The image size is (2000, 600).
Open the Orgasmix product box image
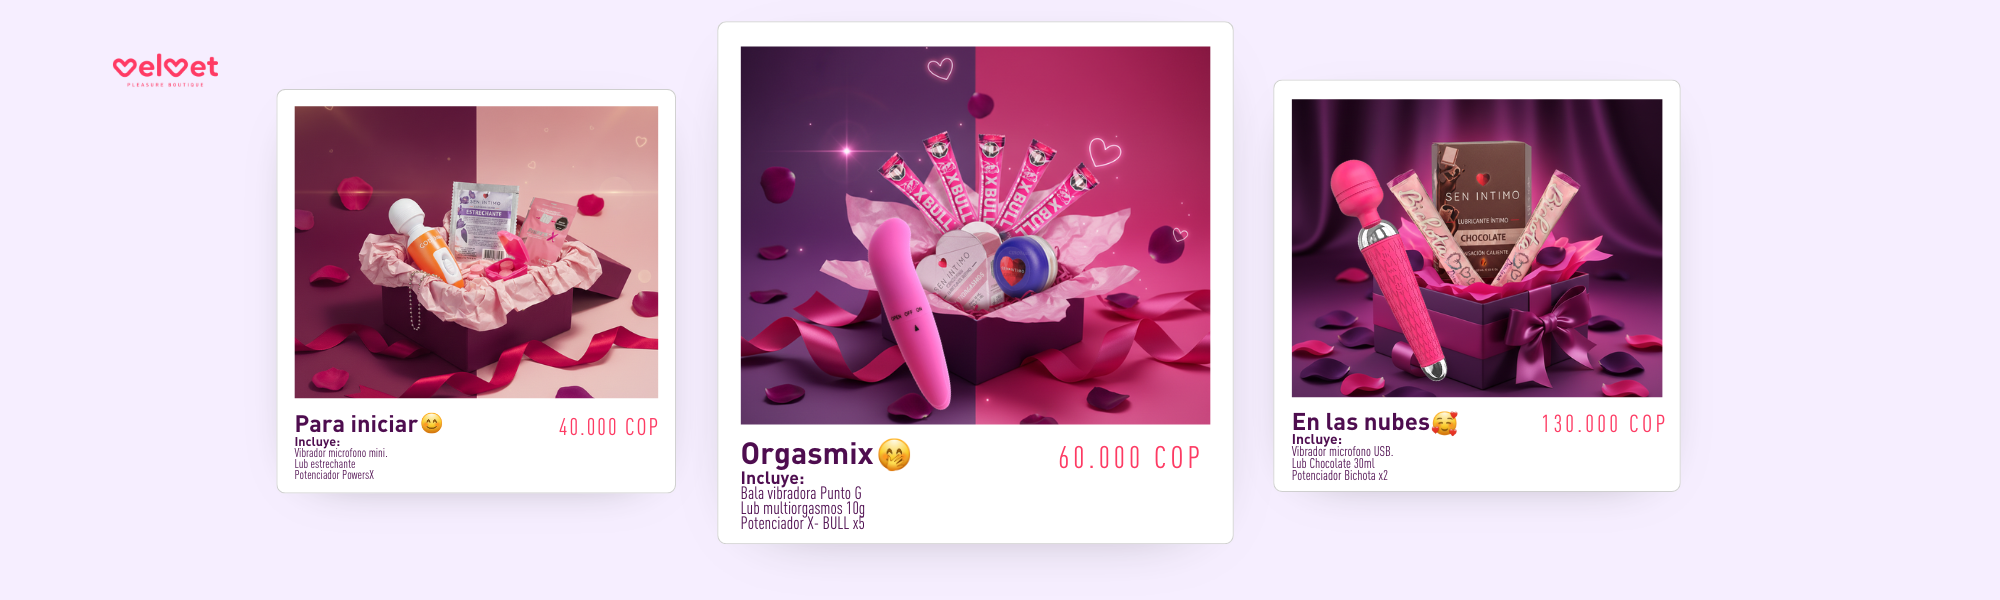pos(975,235)
